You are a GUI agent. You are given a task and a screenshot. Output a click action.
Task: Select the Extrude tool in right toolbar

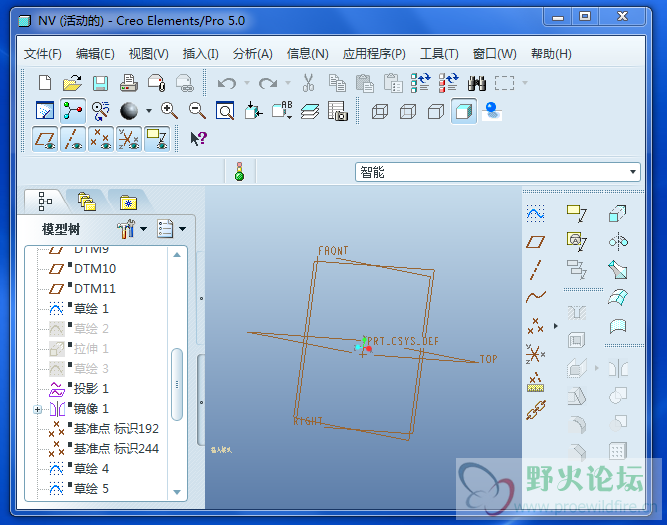pyautogui.click(x=617, y=213)
